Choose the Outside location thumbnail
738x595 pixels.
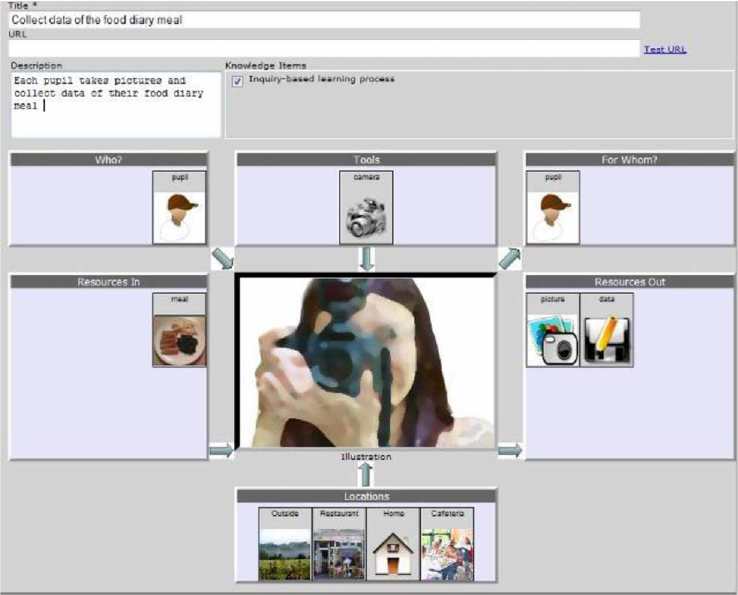click(x=285, y=550)
